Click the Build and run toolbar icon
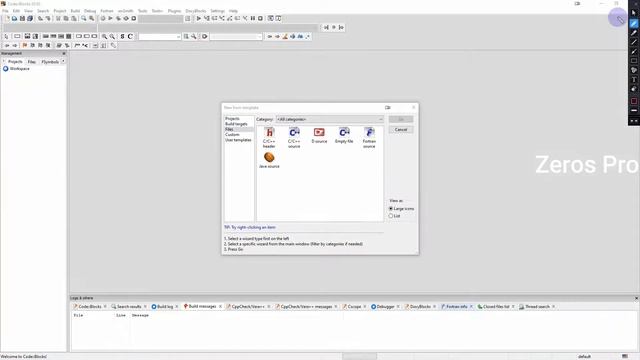 click(118, 18)
